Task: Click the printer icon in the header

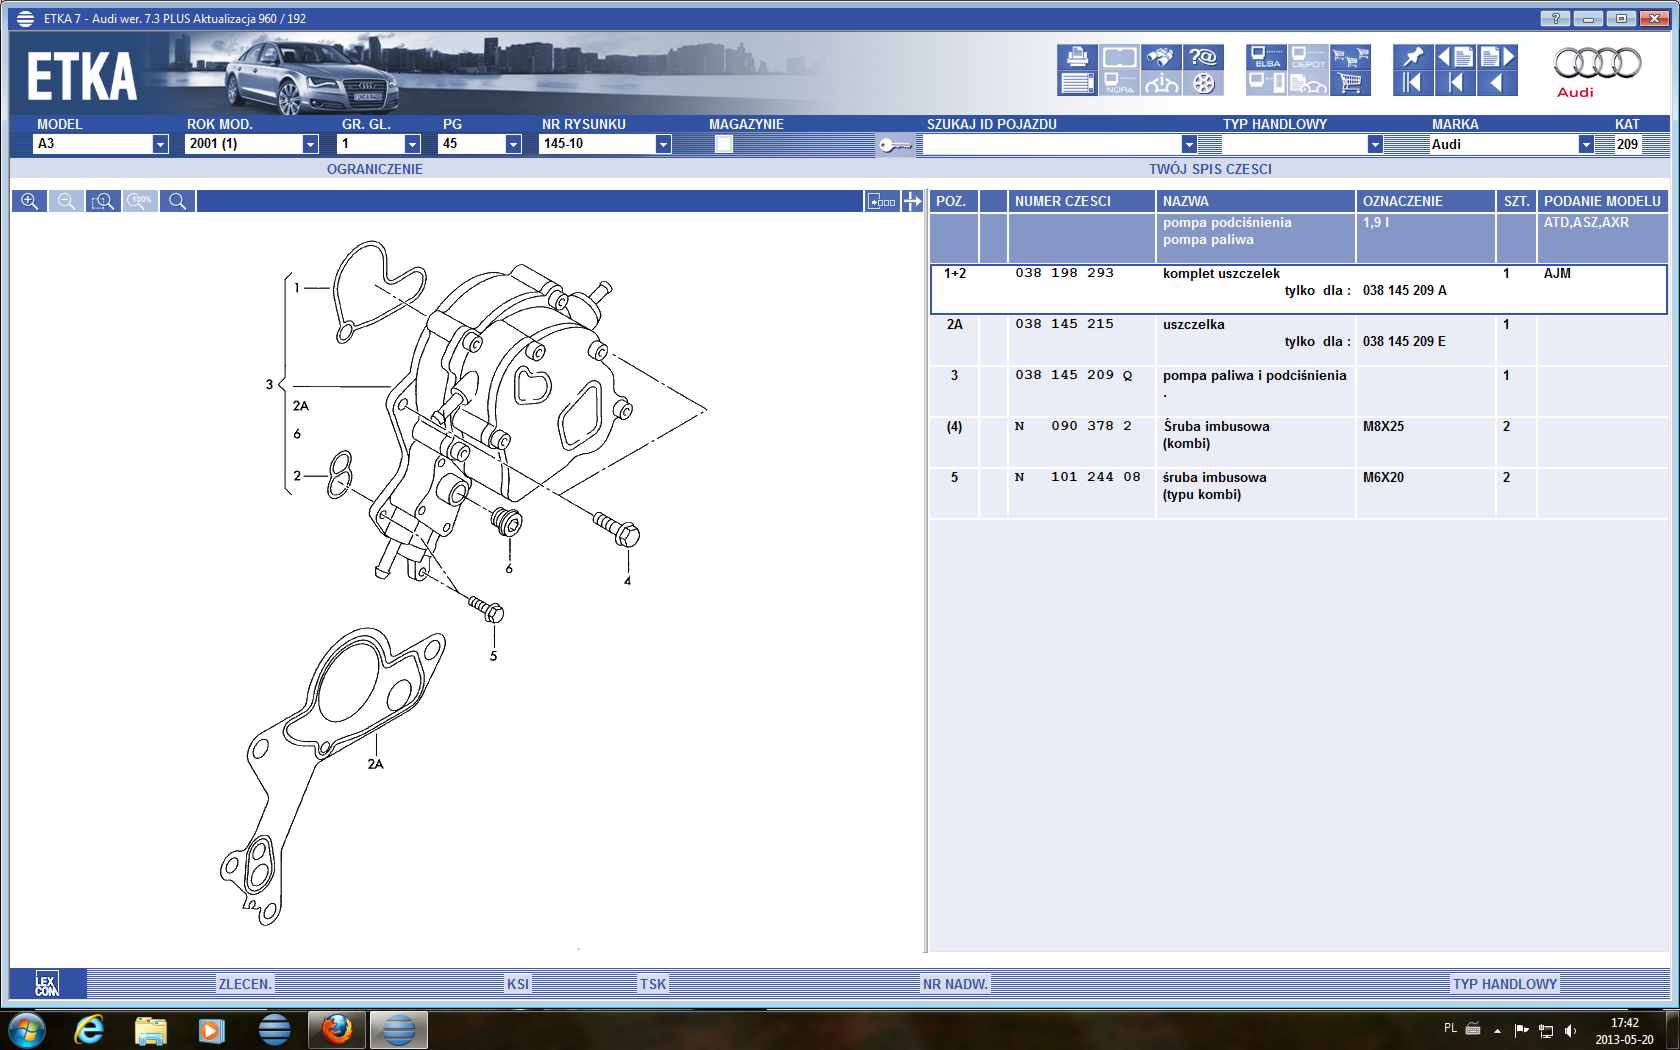Action: click(1077, 57)
